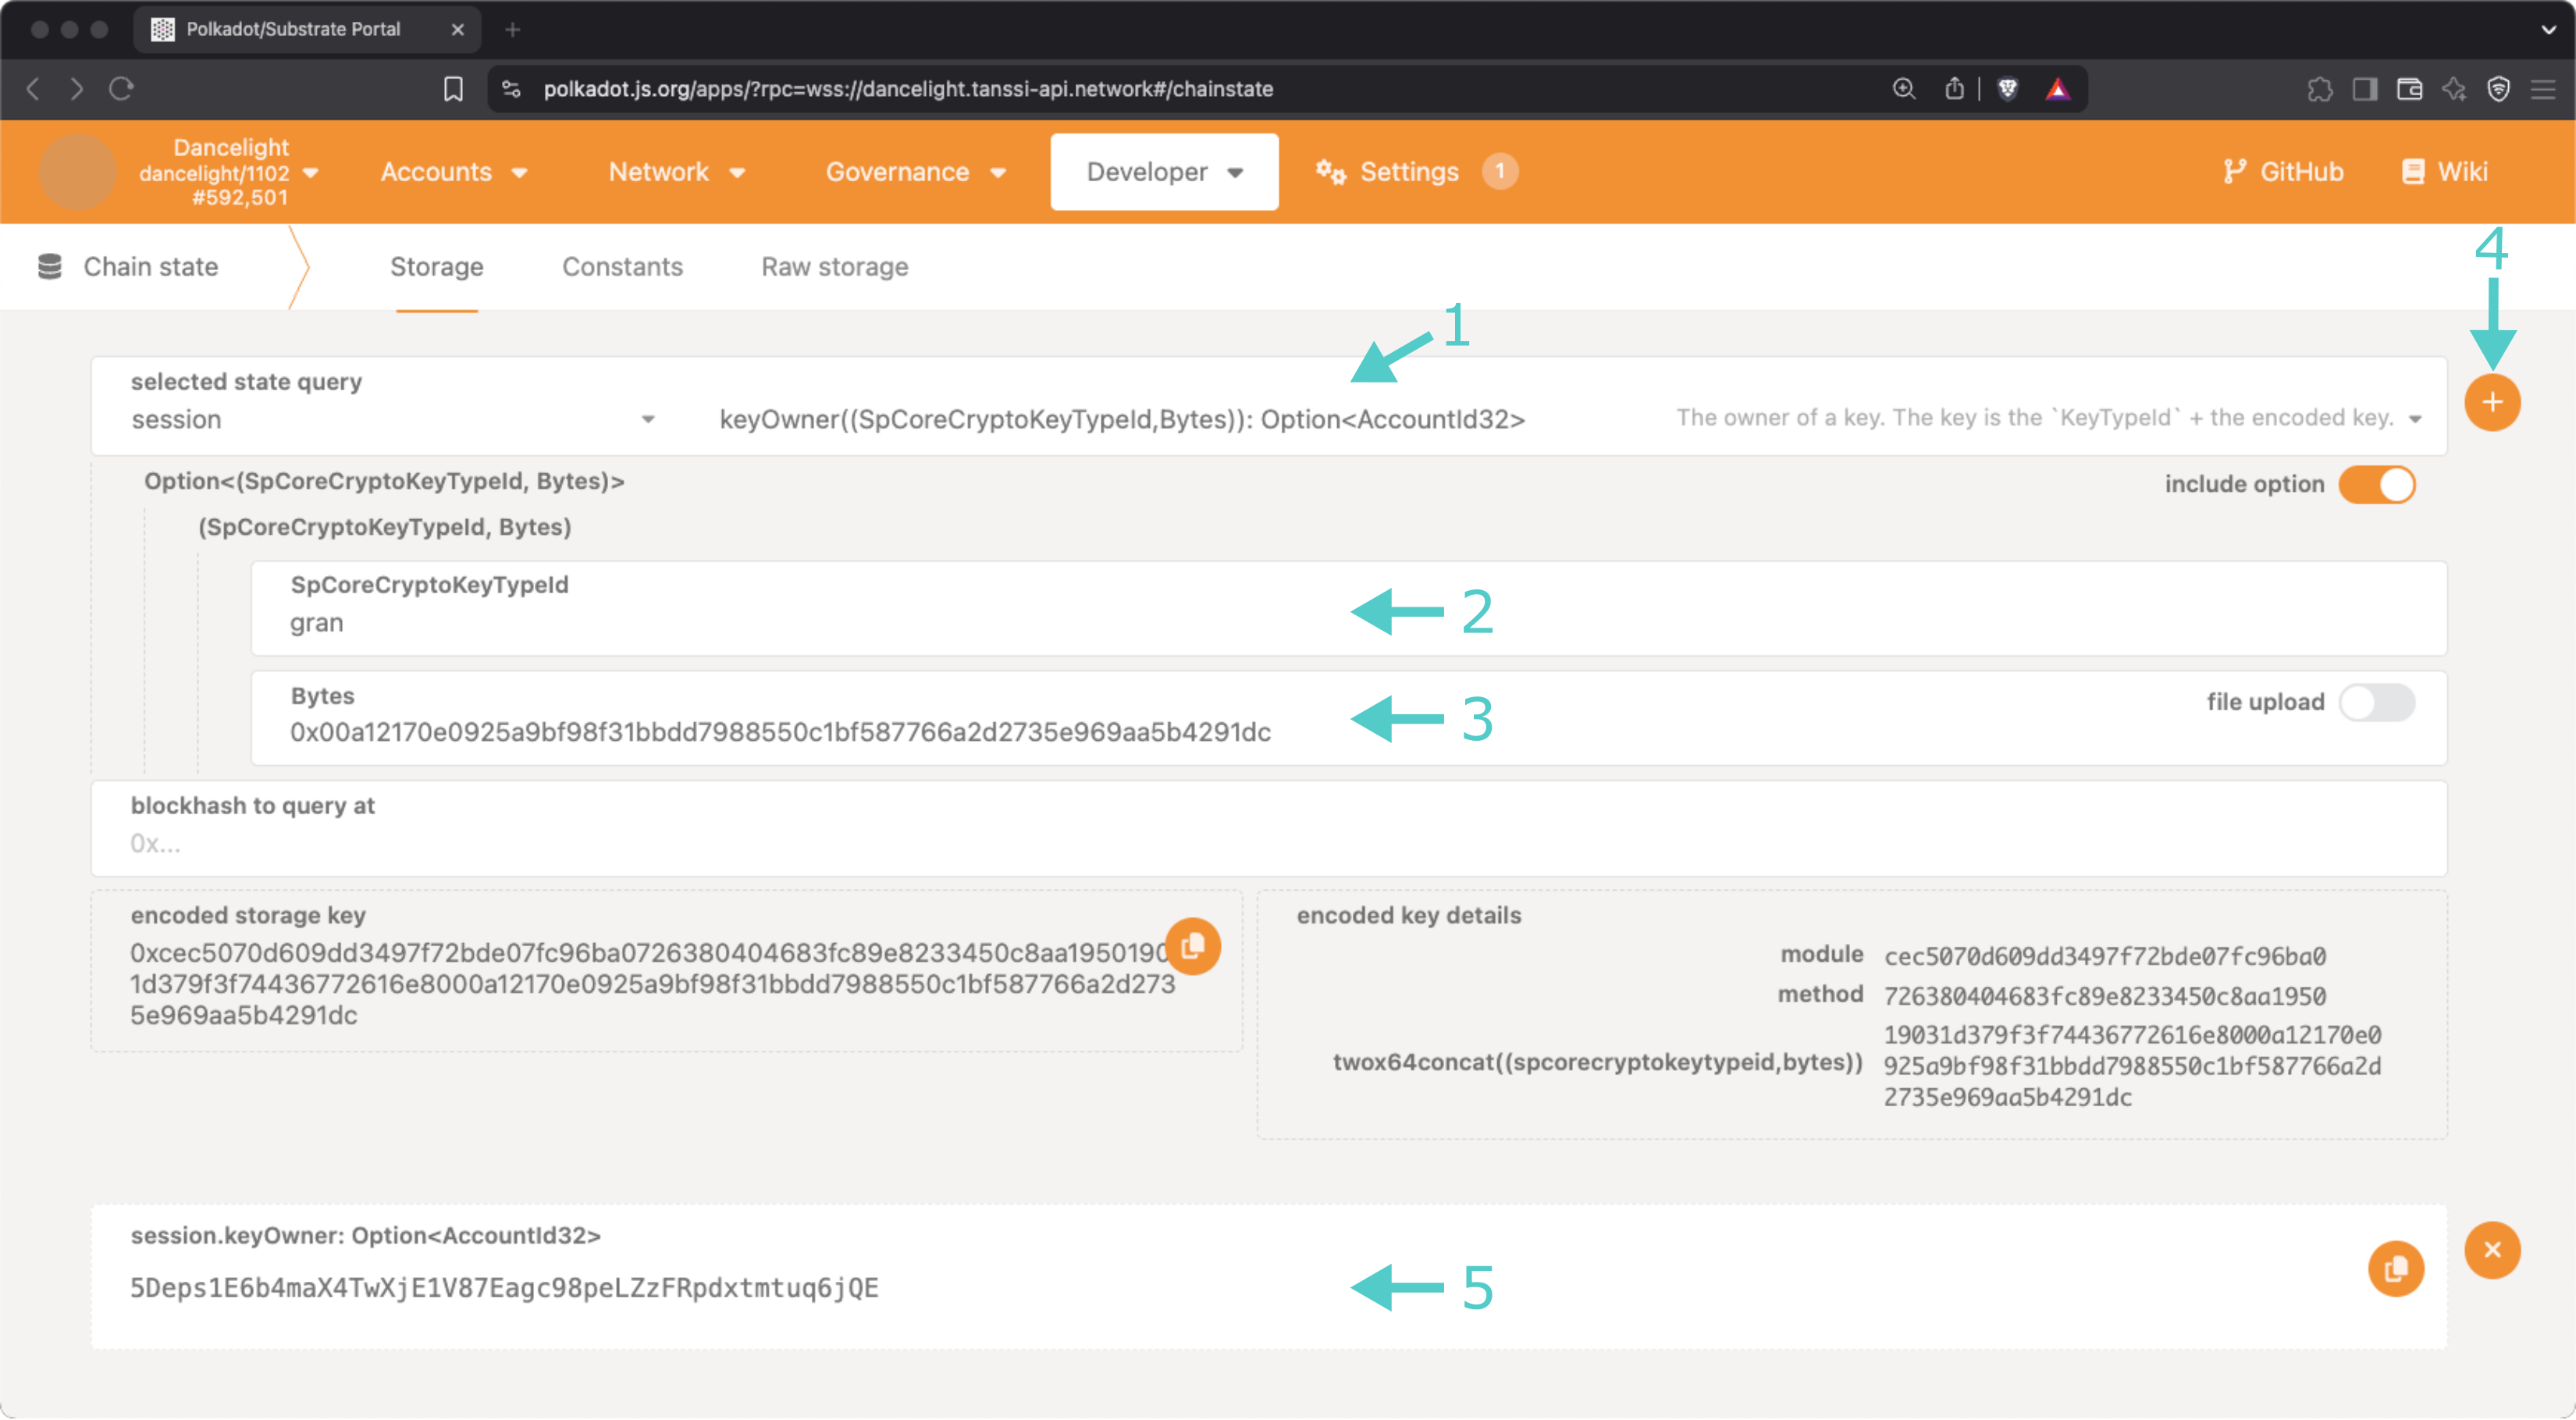Select the account result 5Deps1E6b4maX4... text
The height and width of the screenshot is (1420, 2576).
504,1288
